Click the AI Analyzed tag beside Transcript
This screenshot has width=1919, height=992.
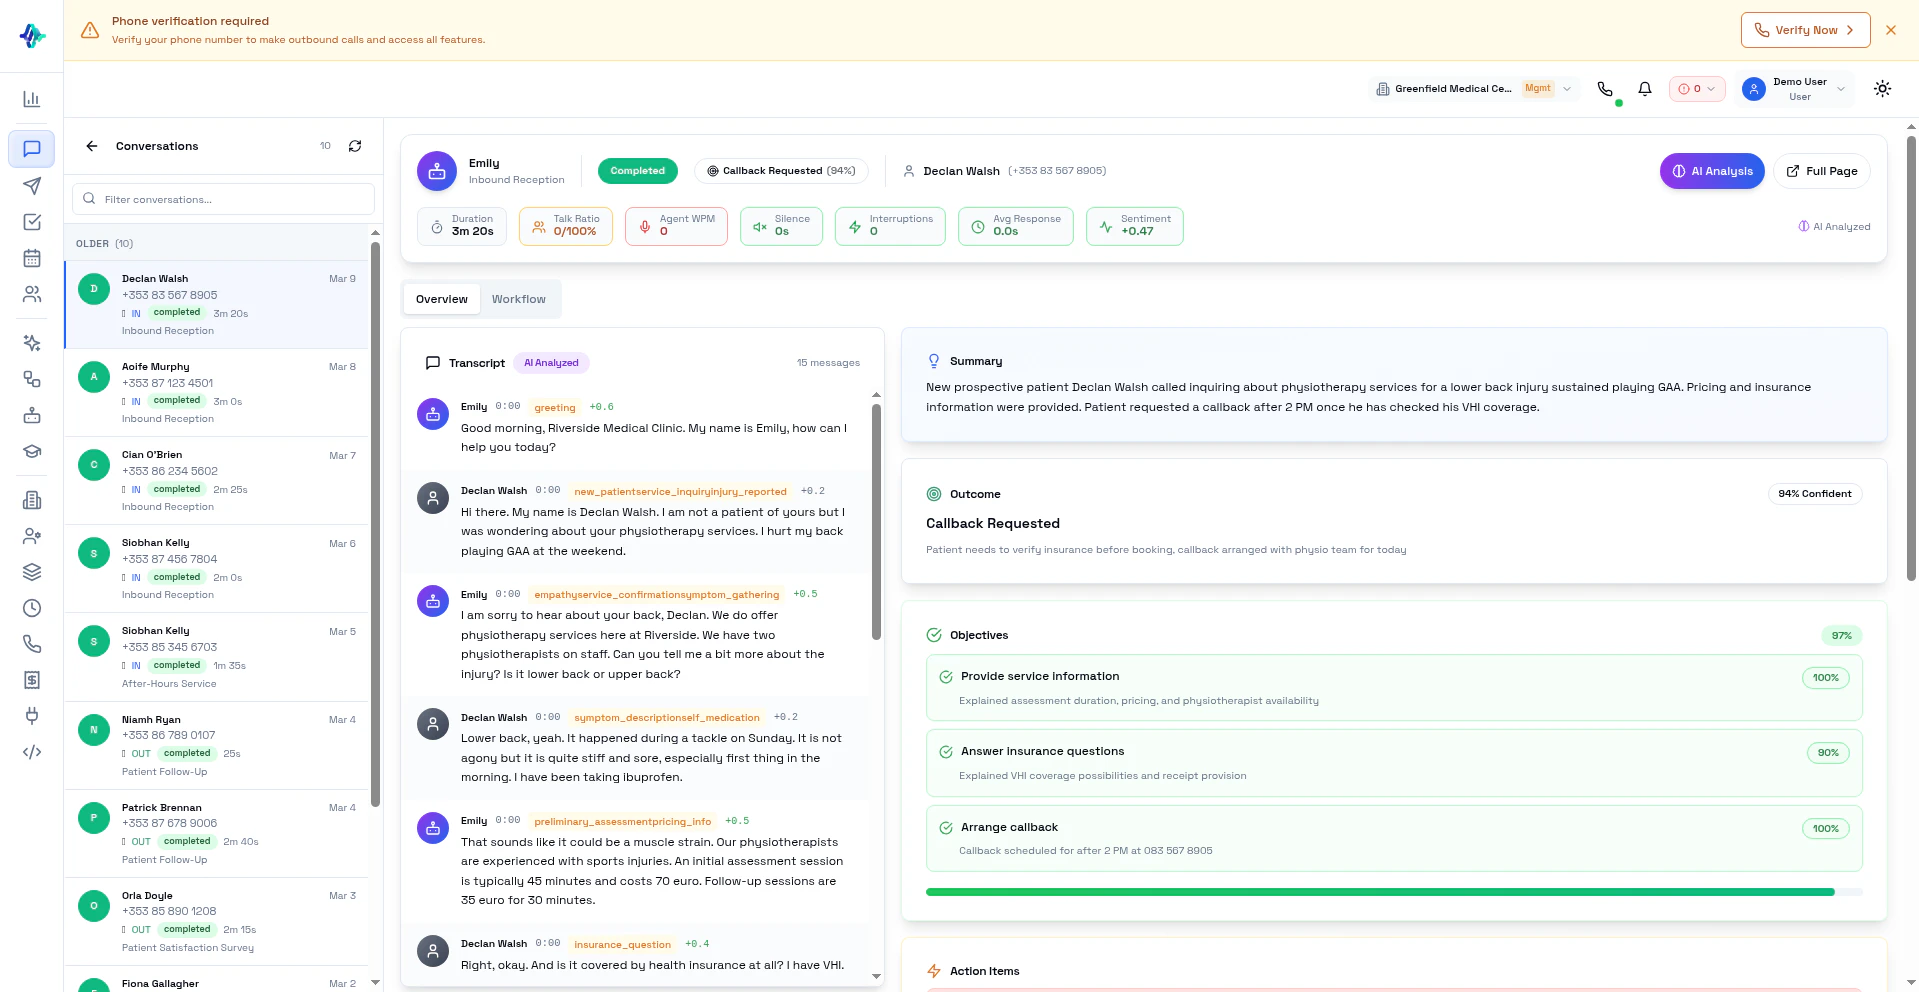(x=551, y=363)
